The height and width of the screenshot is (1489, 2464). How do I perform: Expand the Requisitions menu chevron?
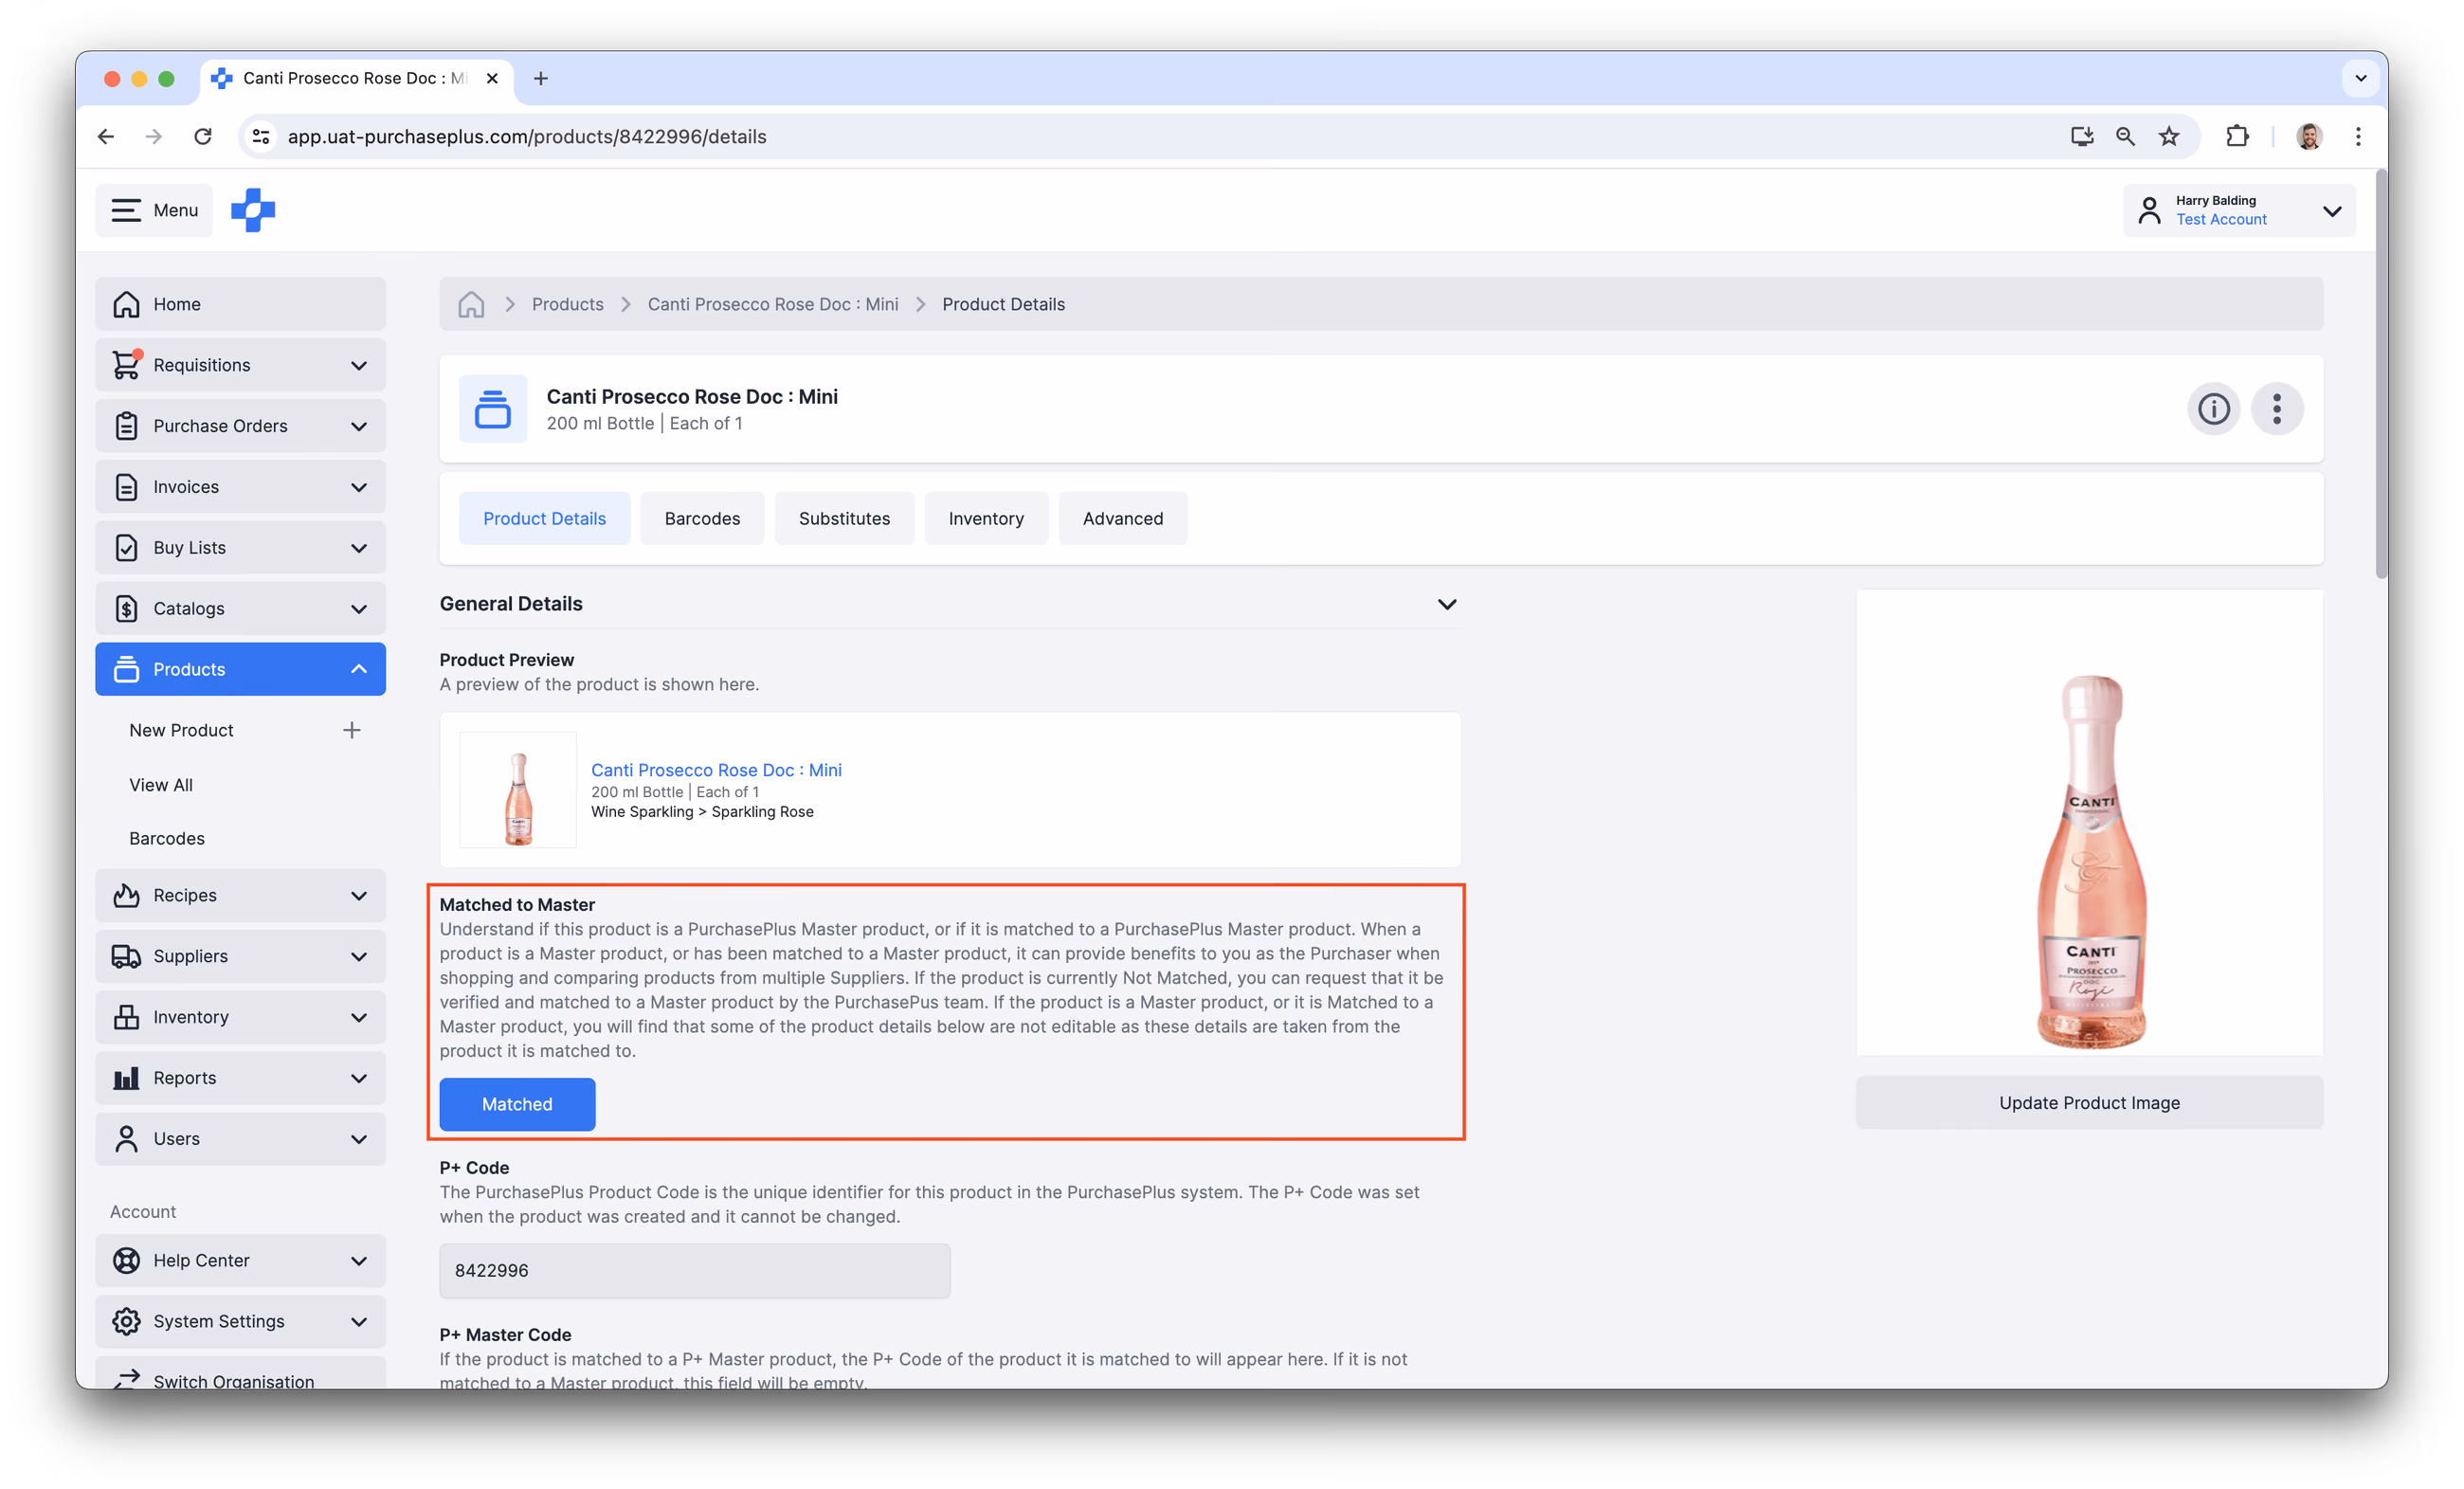[x=359, y=365]
